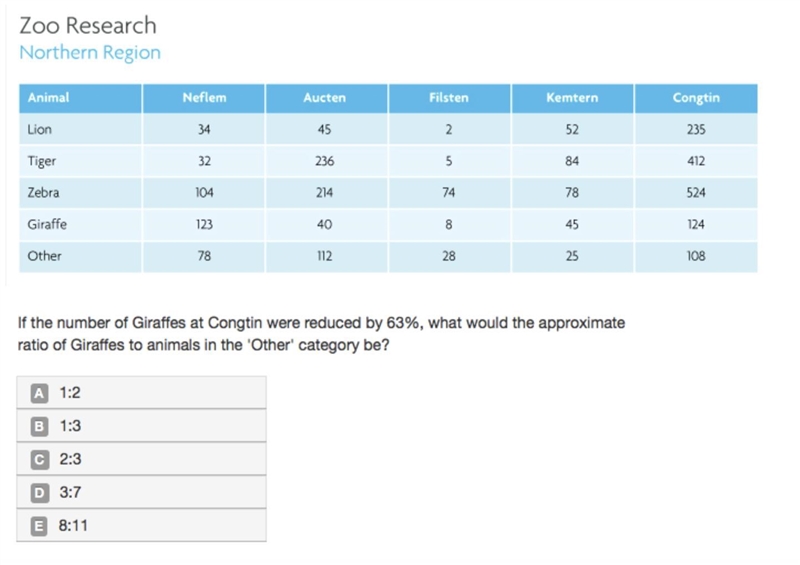
Task: Pick answer option D 3:7
Action: 141,492
